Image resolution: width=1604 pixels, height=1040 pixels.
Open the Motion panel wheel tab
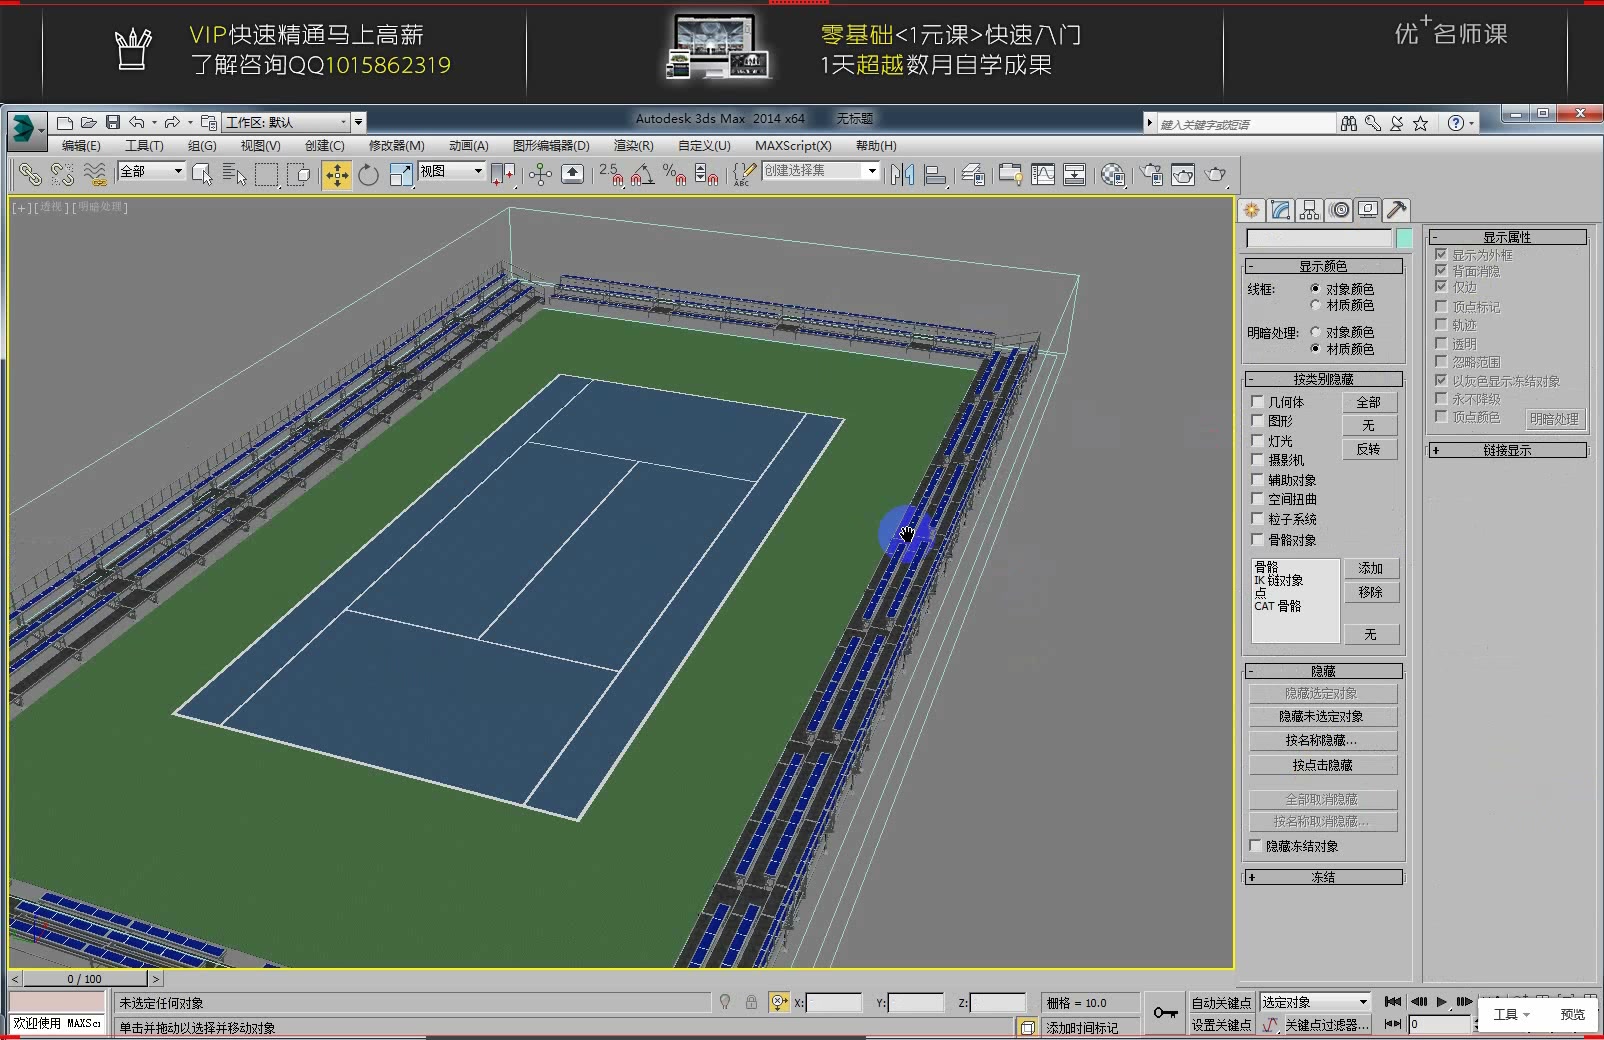point(1340,210)
